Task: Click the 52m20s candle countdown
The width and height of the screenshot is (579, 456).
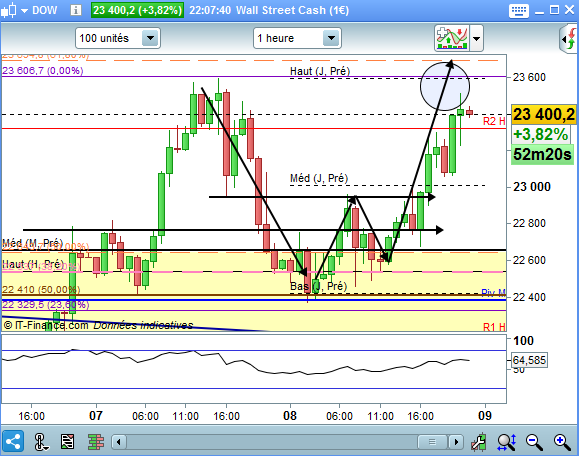Action: click(x=542, y=154)
